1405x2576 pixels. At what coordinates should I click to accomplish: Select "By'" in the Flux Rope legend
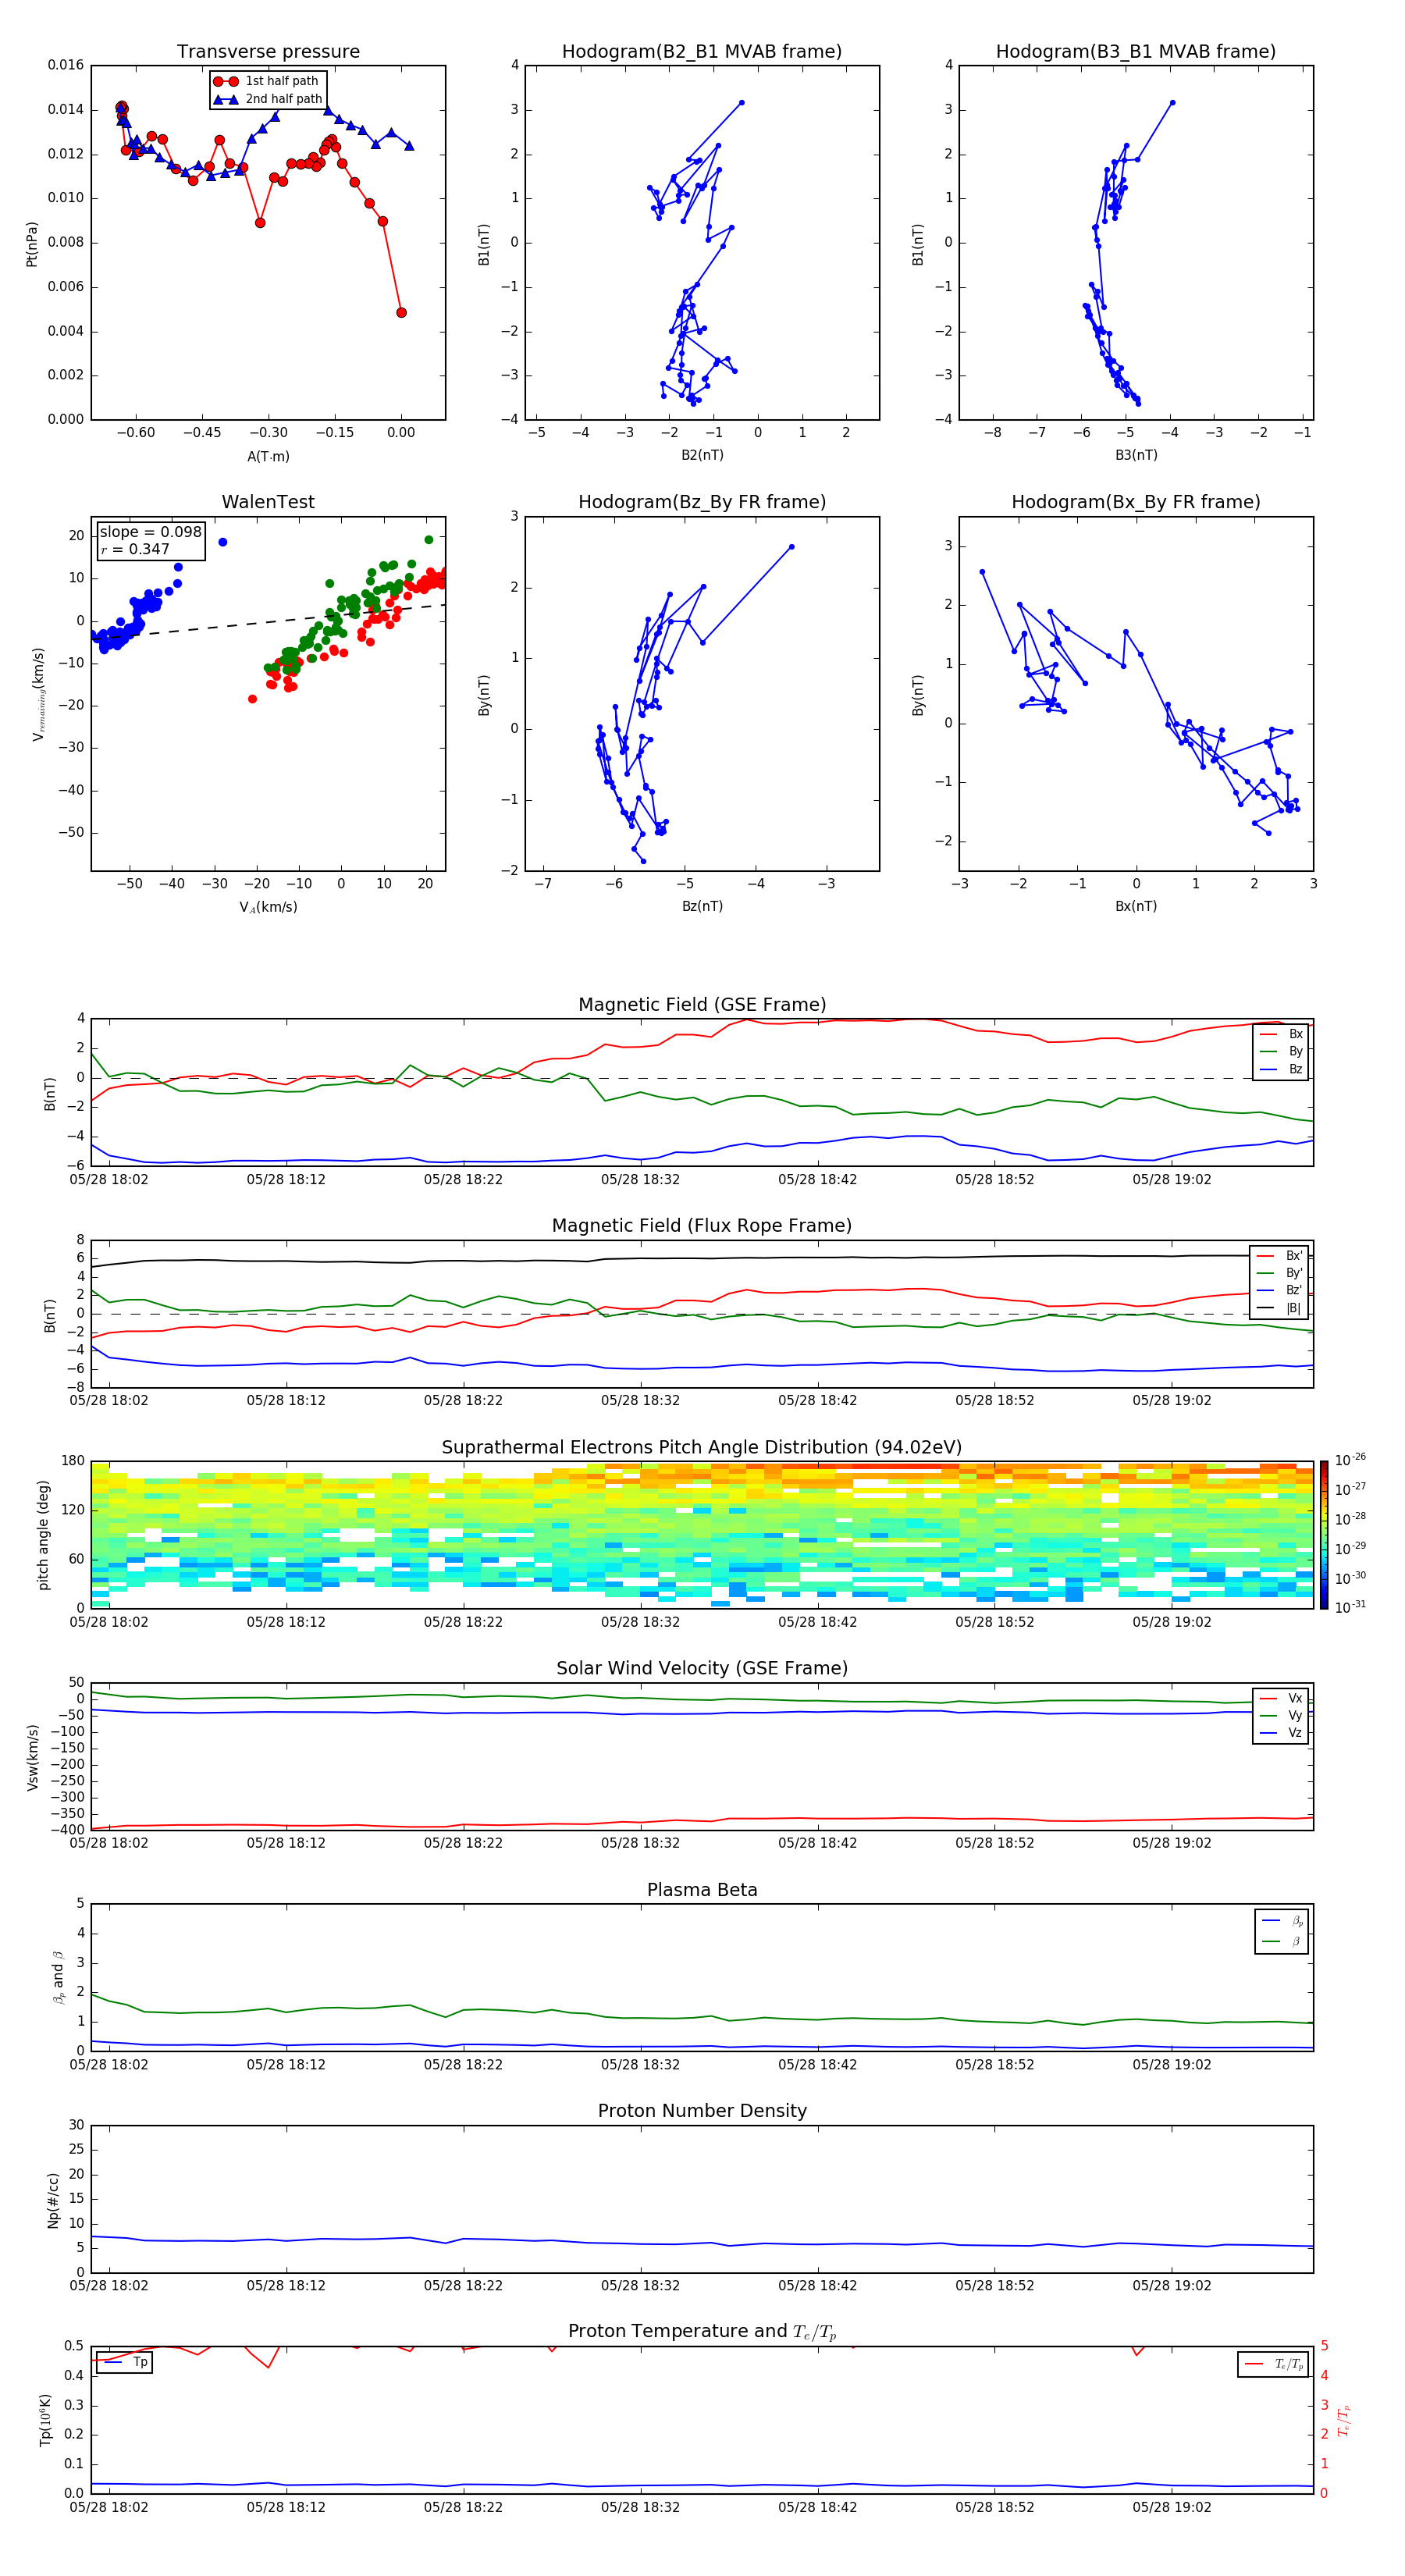coord(1279,1273)
